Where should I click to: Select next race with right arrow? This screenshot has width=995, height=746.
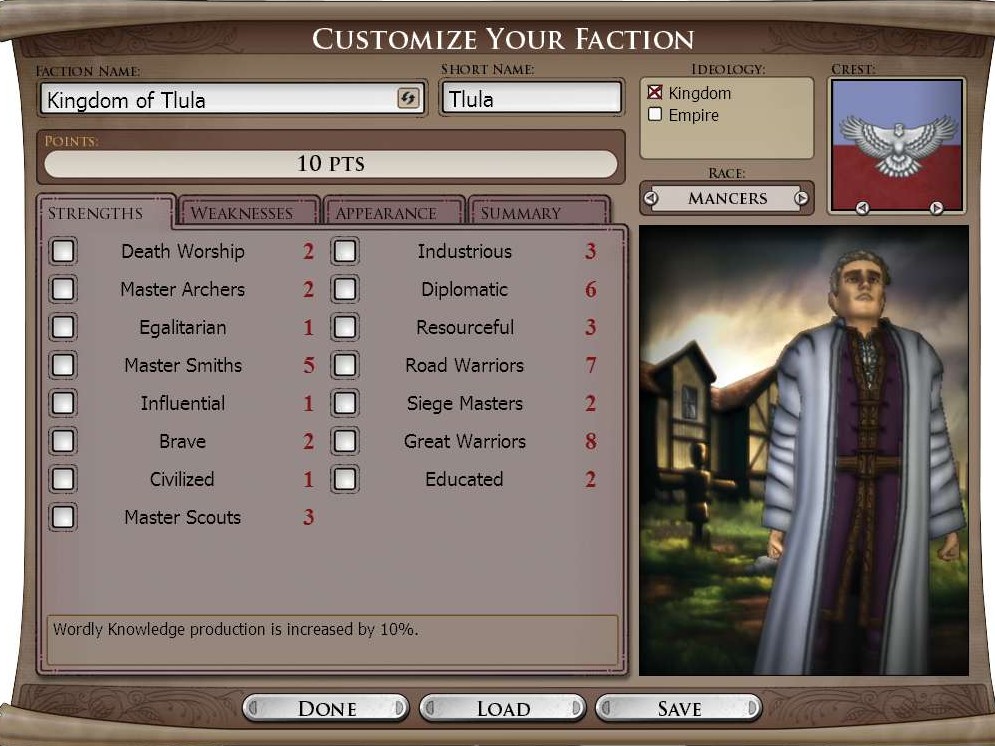pos(801,199)
